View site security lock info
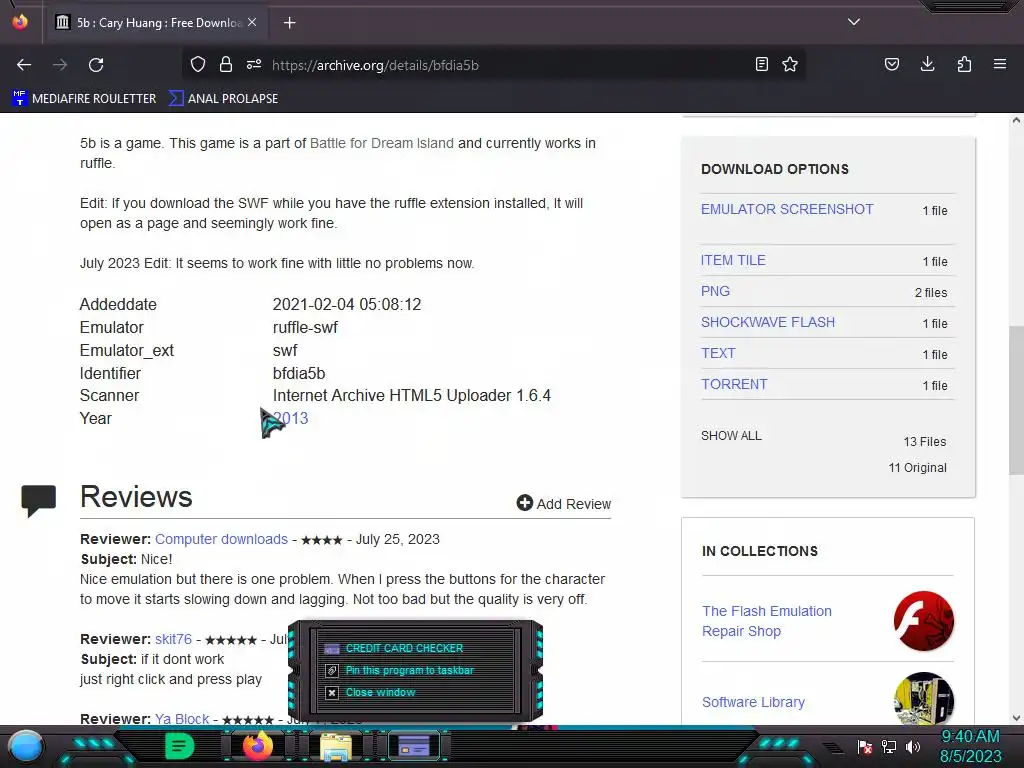Image resolution: width=1024 pixels, height=768 pixels. pos(226,65)
